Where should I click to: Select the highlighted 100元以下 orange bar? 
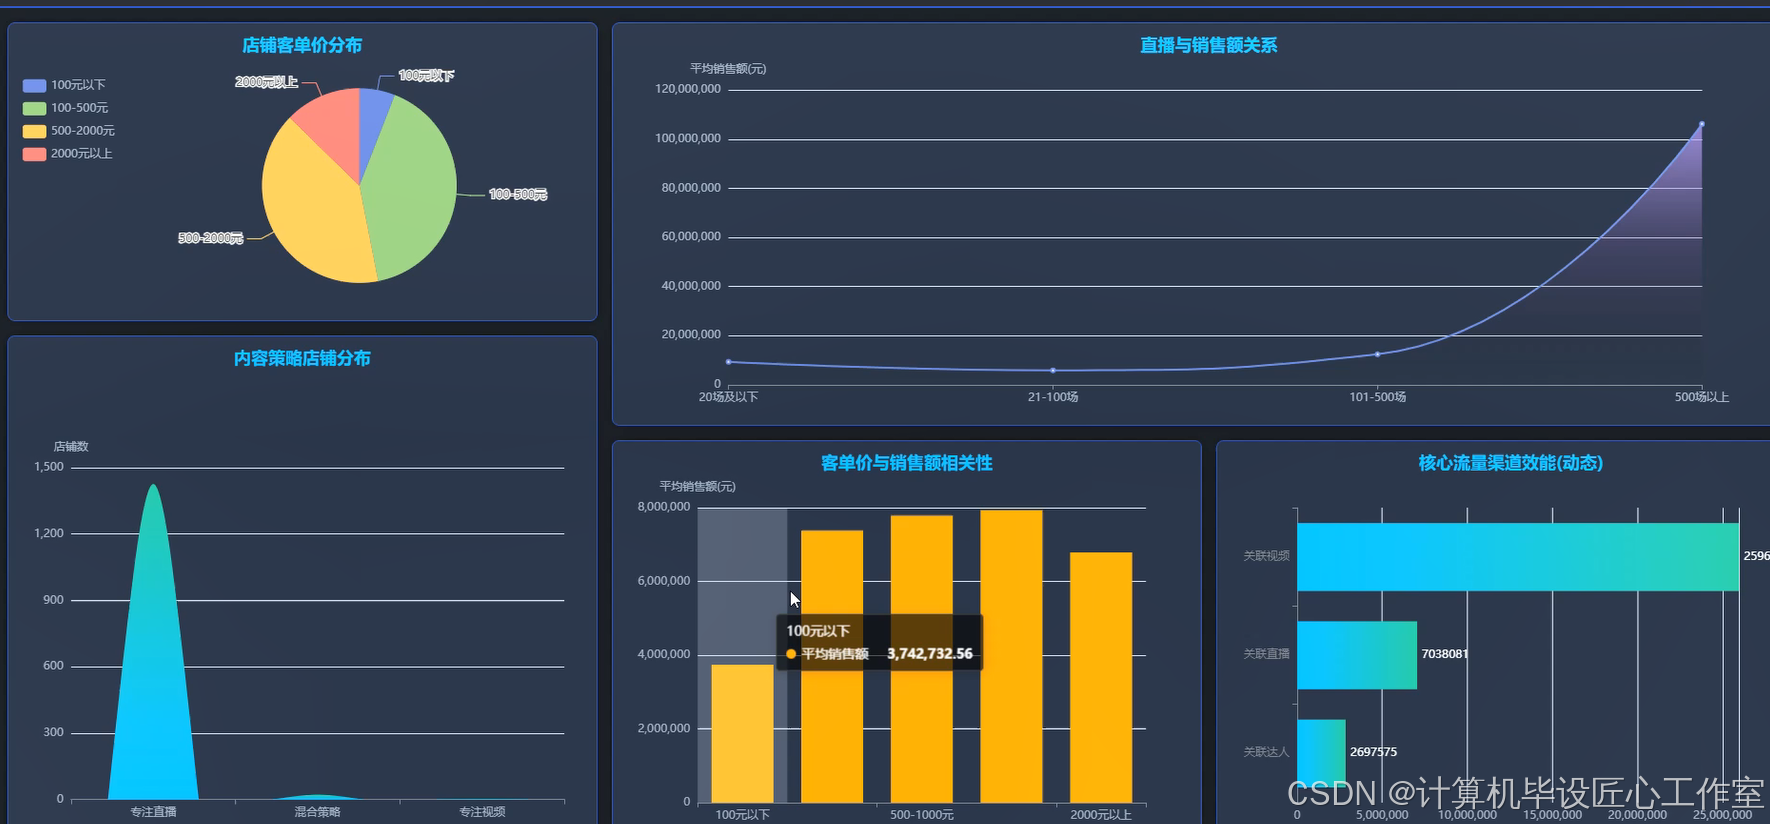(742, 733)
